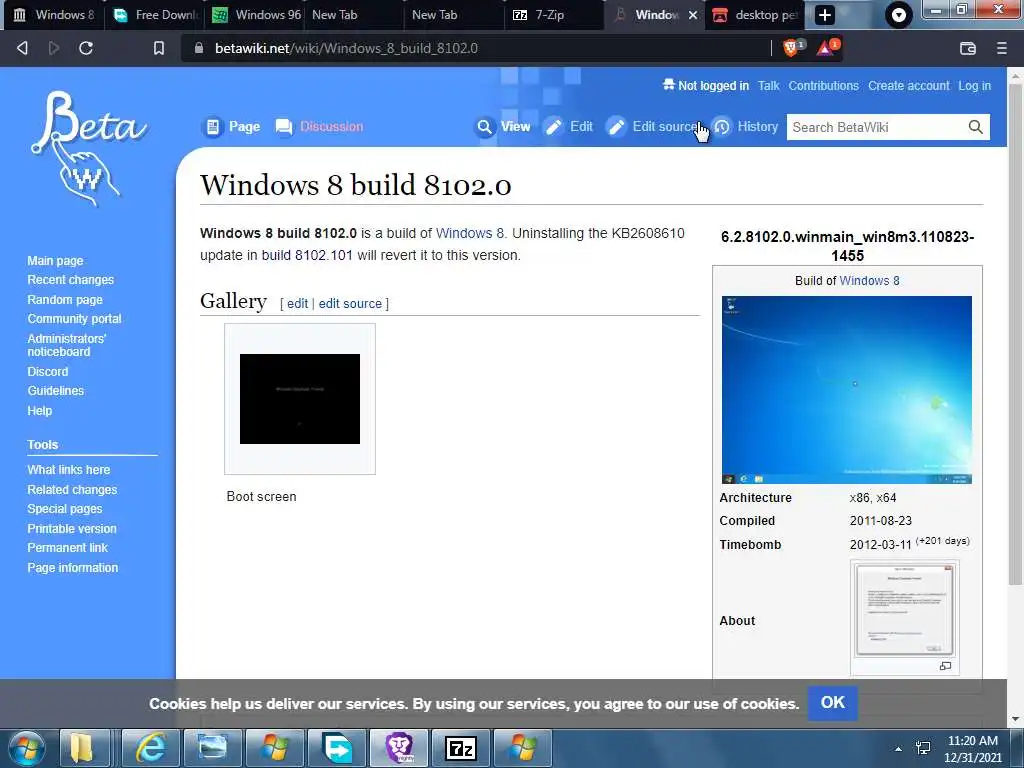The image size is (1024, 768).
Task: Open the profile dropdown circle in tab bar
Action: point(899,16)
